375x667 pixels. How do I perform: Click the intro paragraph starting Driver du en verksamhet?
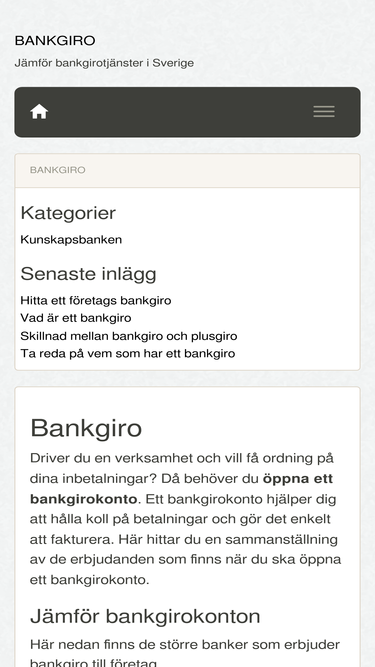185,519
